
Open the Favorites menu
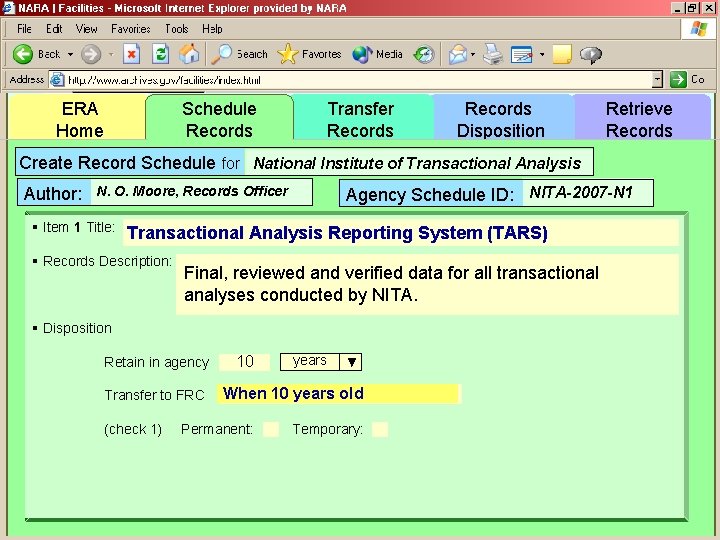tap(130, 29)
